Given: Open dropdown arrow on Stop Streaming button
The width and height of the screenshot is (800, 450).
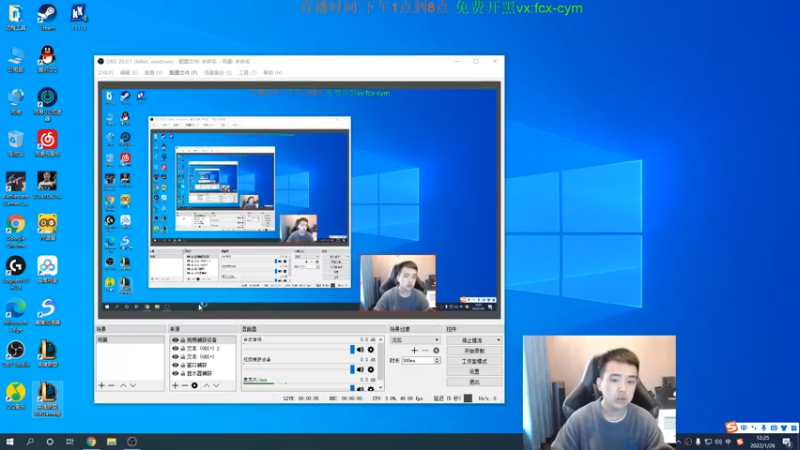Looking at the screenshot, I should pos(498,340).
